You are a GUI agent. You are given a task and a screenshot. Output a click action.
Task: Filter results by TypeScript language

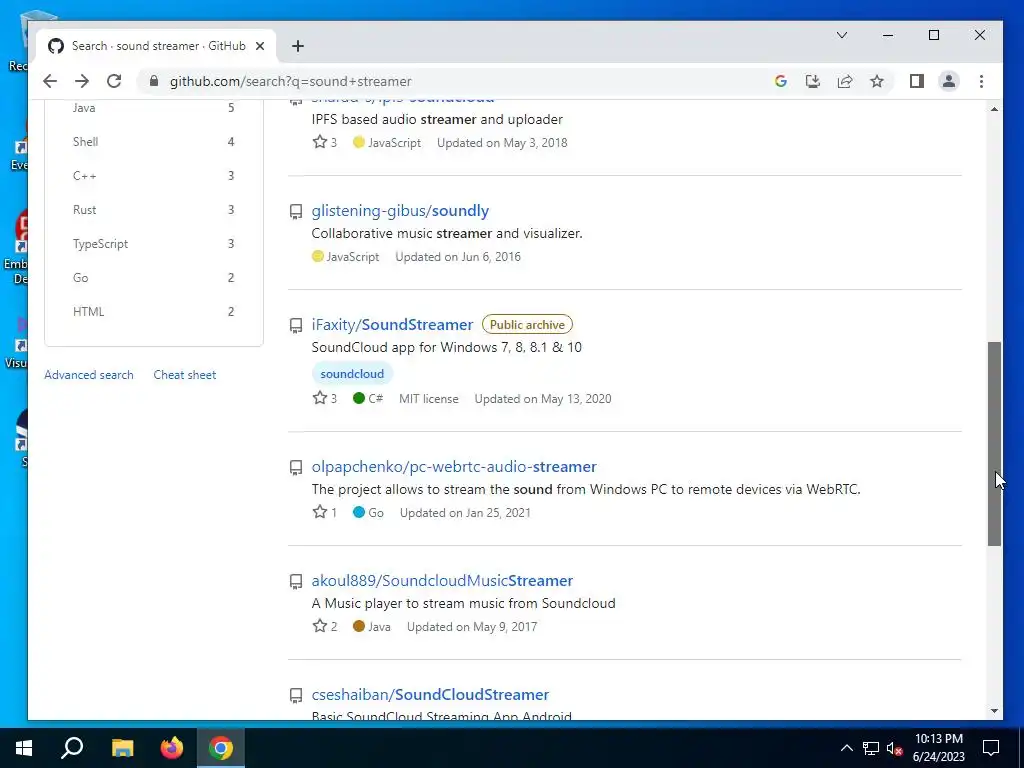[153, 244]
